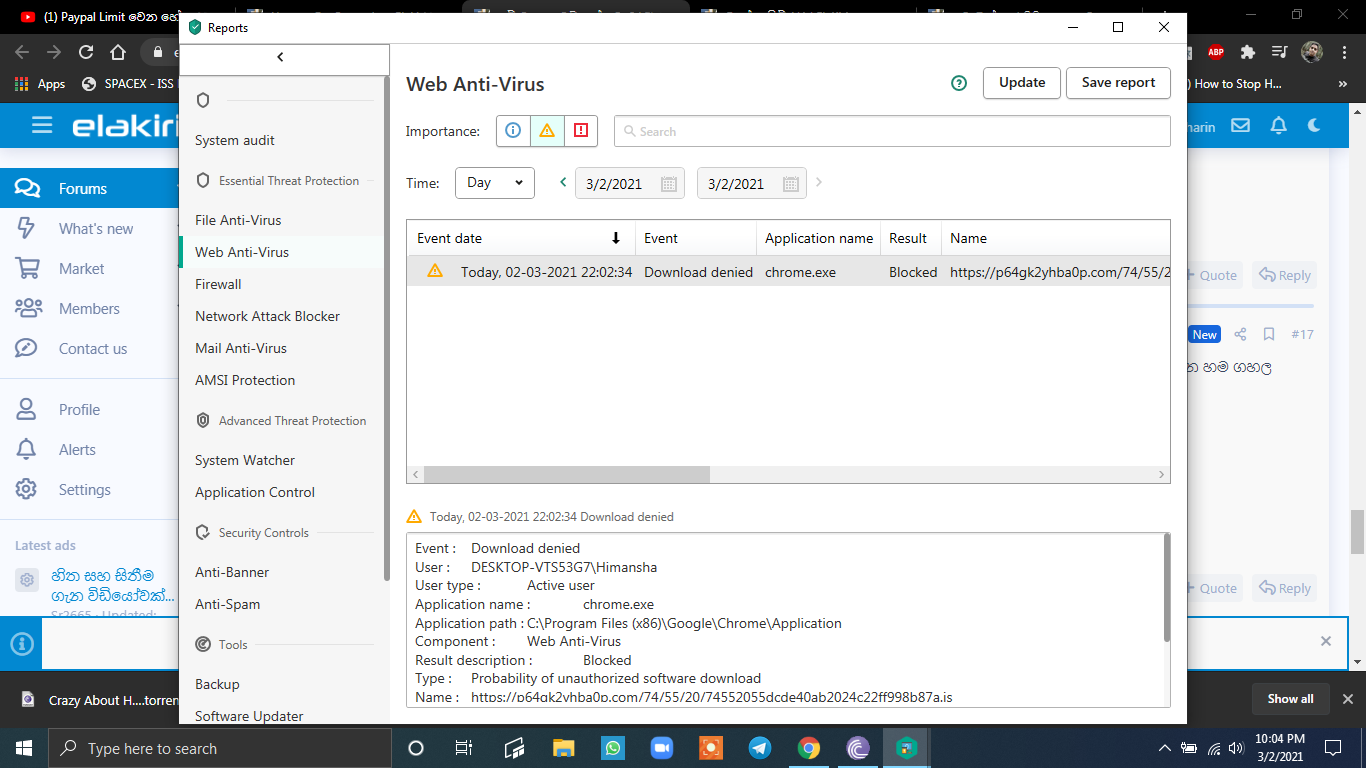Open the start date calendar picker
This screenshot has height=768, width=1366.
pyautogui.click(x=669, y=184)
